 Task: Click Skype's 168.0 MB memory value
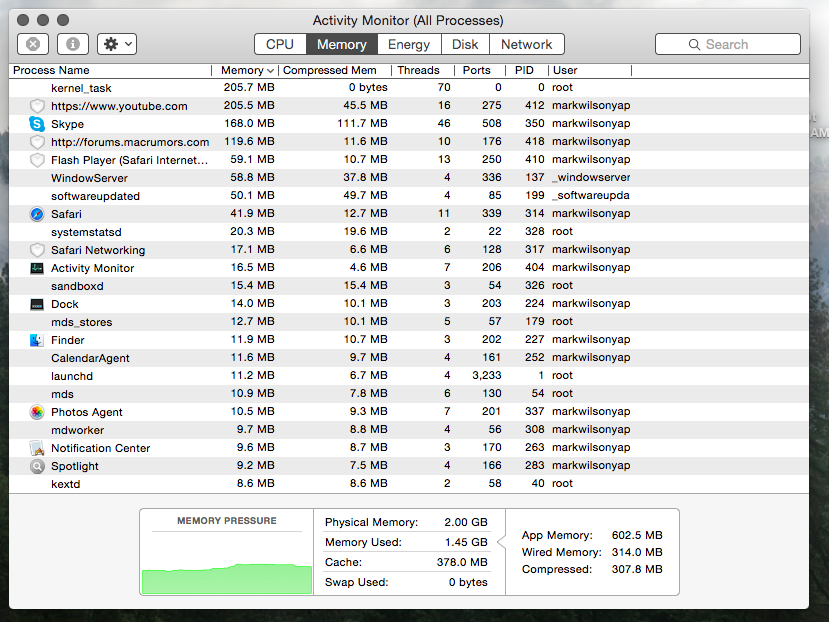(x=250, y=123)
